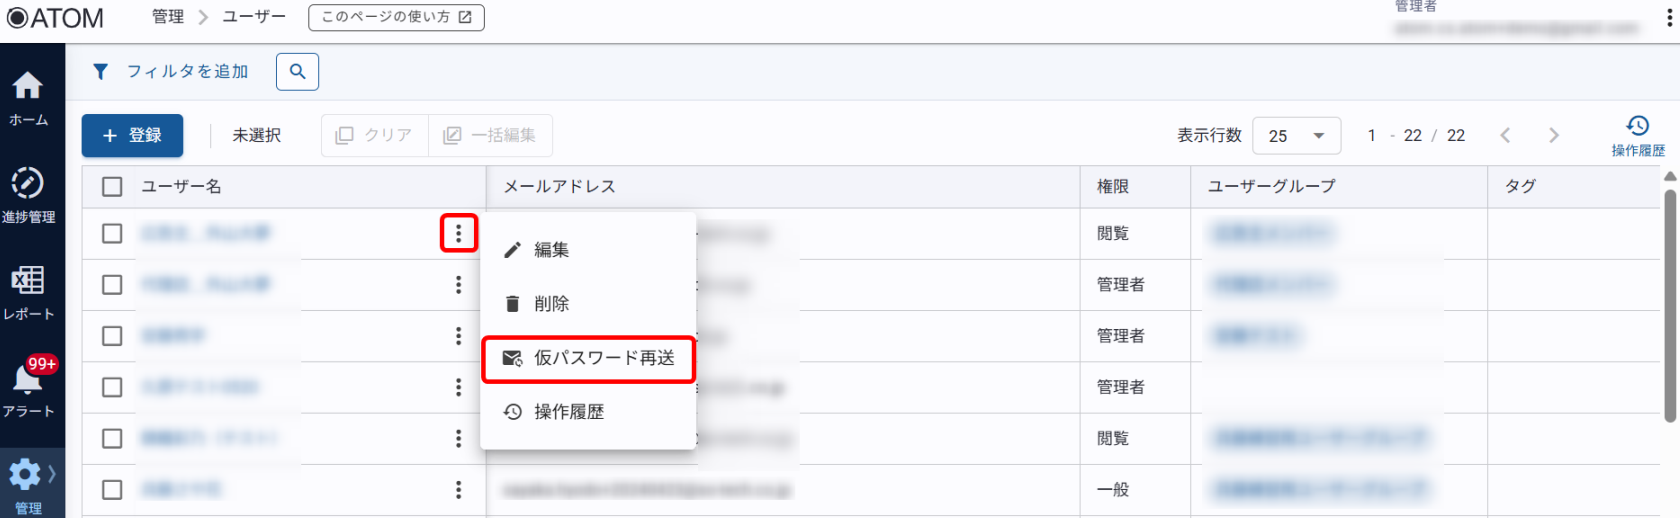Open the 表示行数 dropdown showing 25
Image resolution: width=1680 pixels, height=518 pixels.
pos(1295,136)
